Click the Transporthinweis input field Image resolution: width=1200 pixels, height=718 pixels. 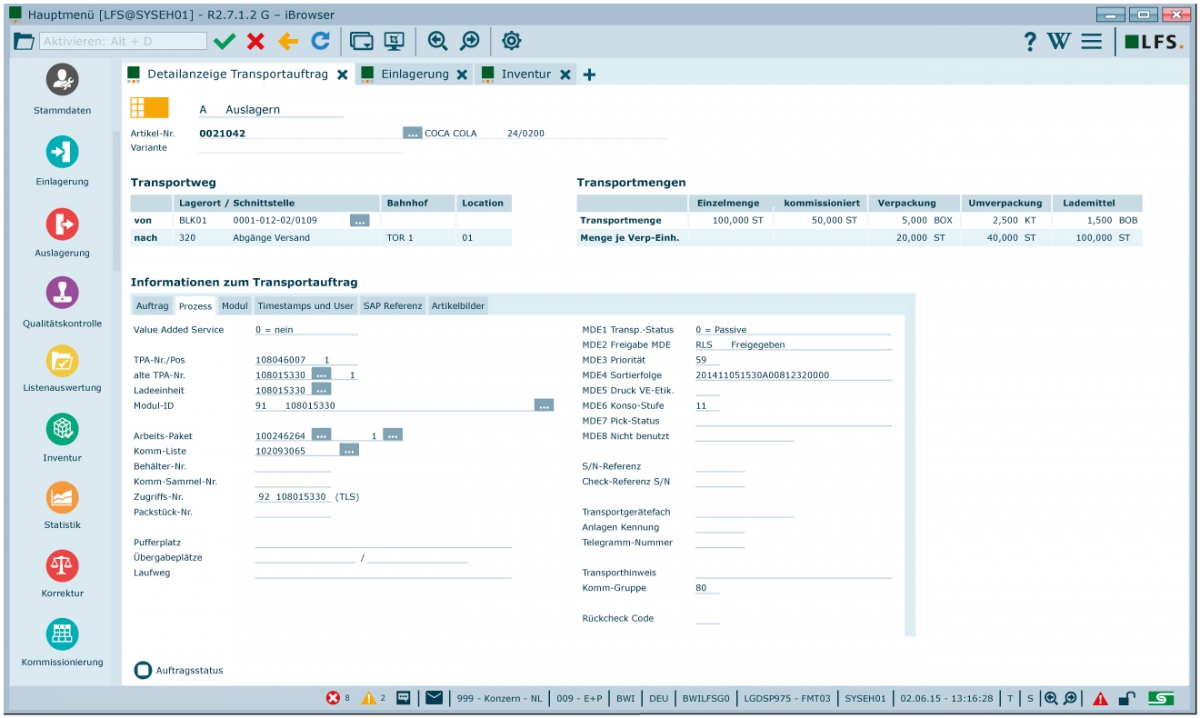[x=793, y=572]
